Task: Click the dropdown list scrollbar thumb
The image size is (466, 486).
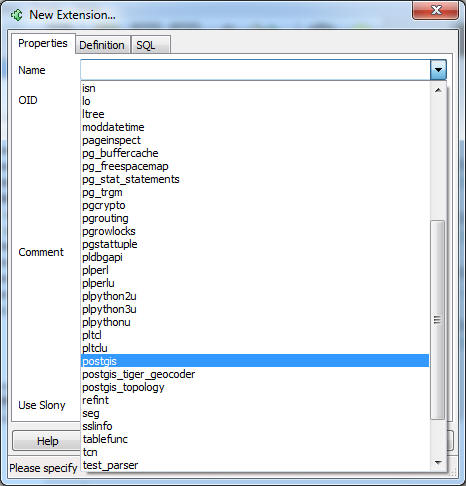Action: point(438,320)
